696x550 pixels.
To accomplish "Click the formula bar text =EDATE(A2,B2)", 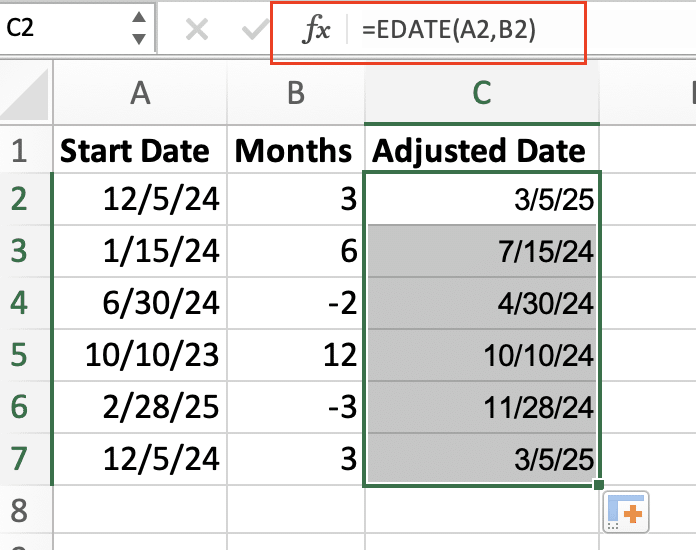I will coord(449,31).
